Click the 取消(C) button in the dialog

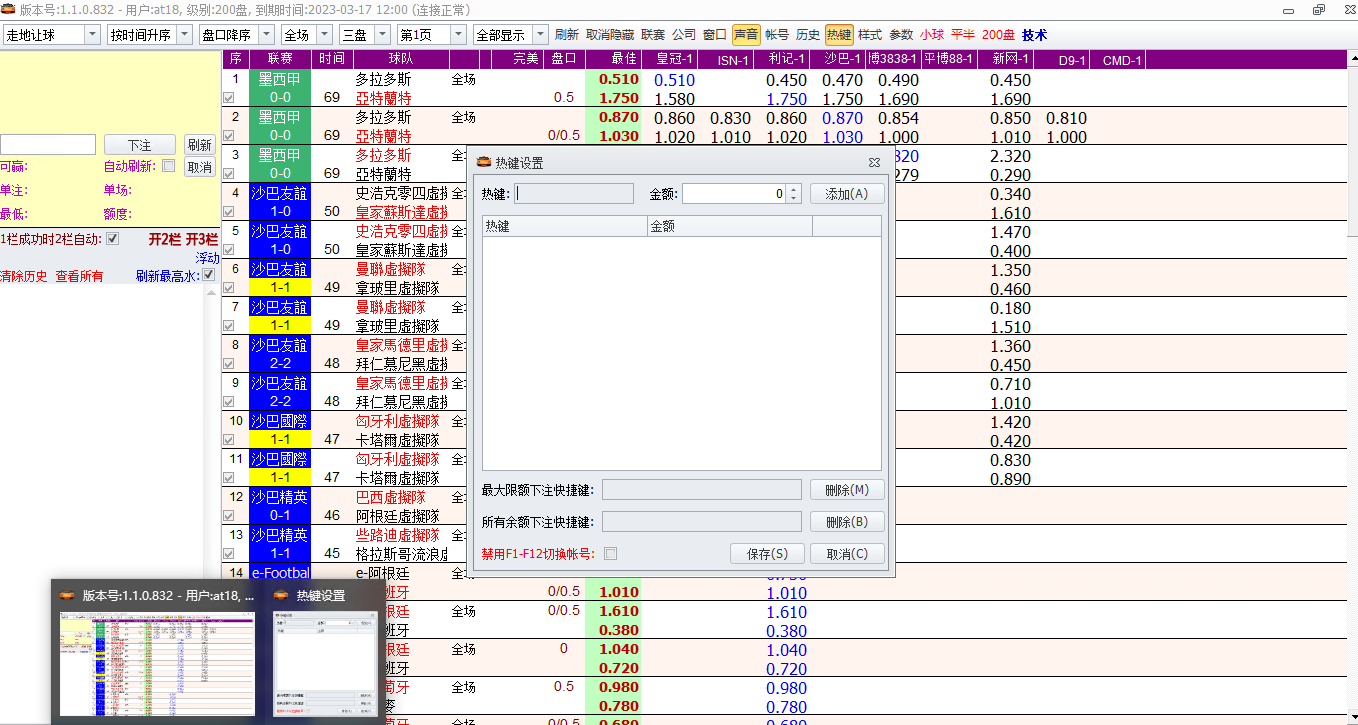tap(847, 554)
